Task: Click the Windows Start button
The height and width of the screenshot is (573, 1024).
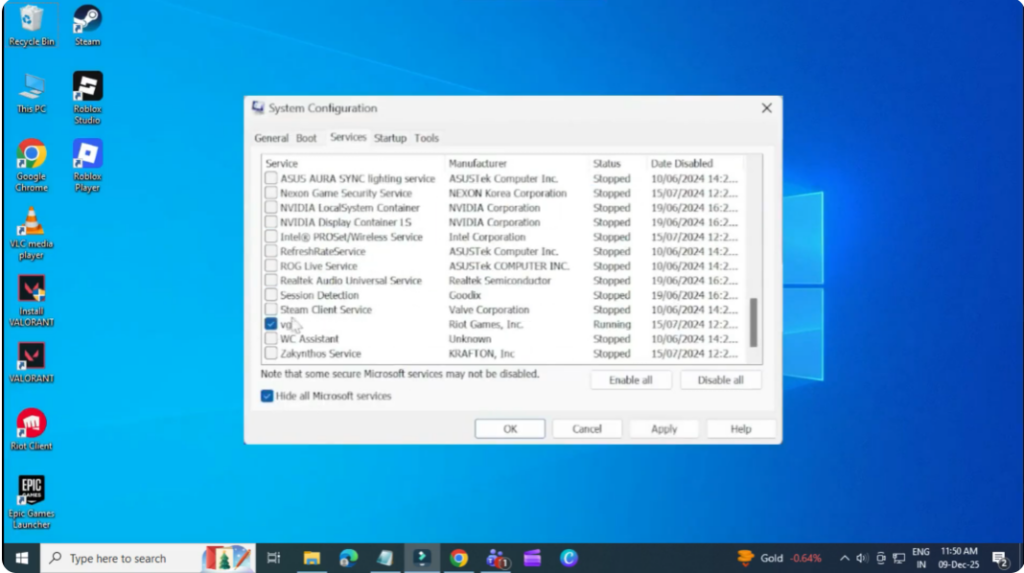Action: pyautogui.click(x=21, y=558)
